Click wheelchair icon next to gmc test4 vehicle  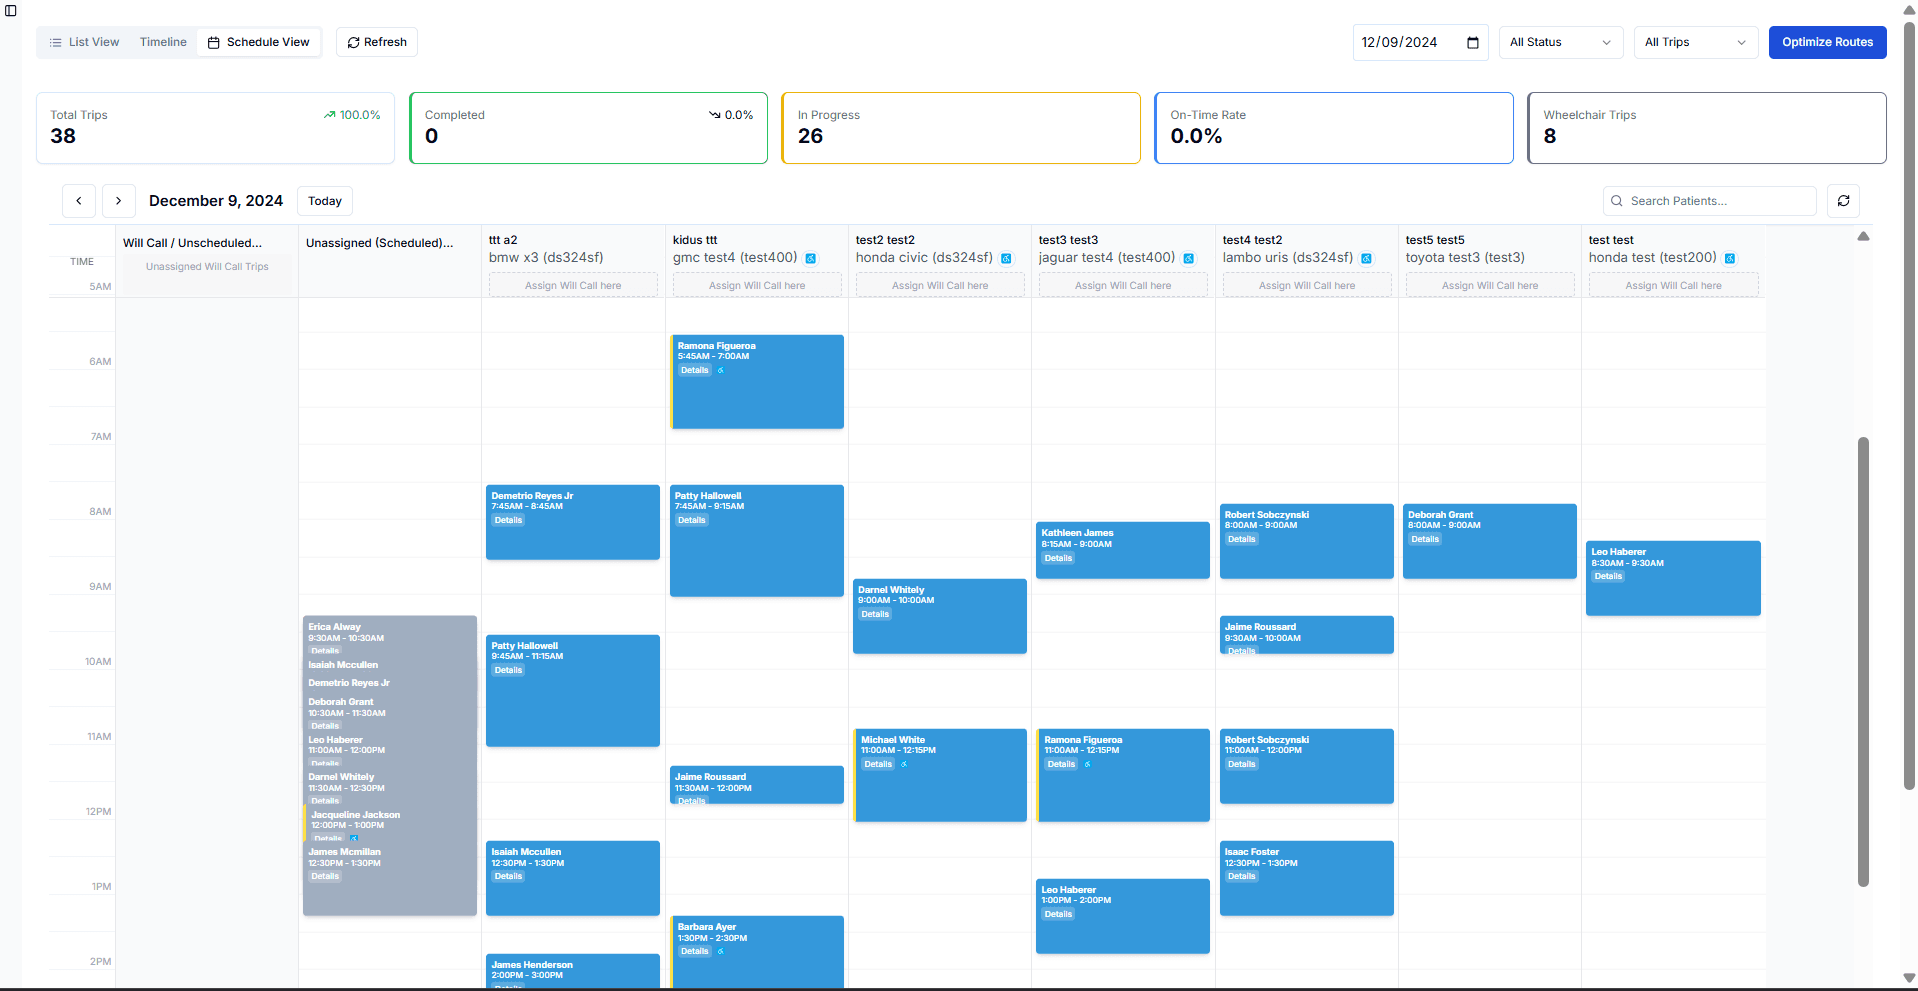[811, 259]
